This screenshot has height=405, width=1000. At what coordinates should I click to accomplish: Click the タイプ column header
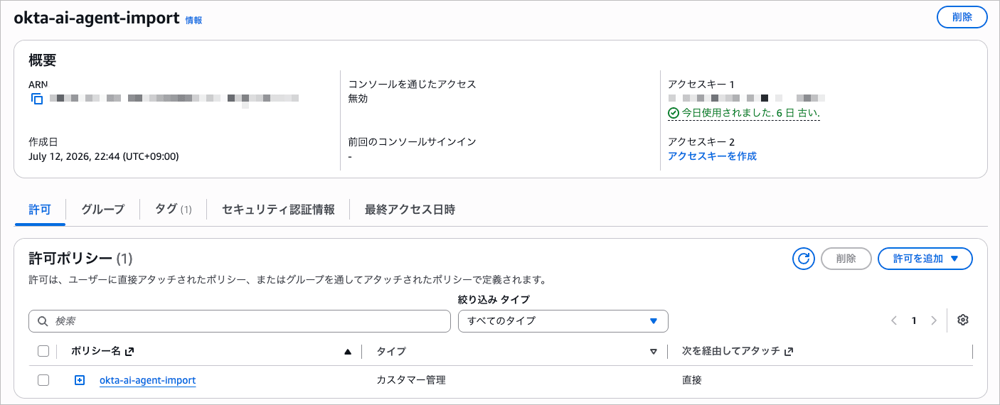[x=391, y=351]
